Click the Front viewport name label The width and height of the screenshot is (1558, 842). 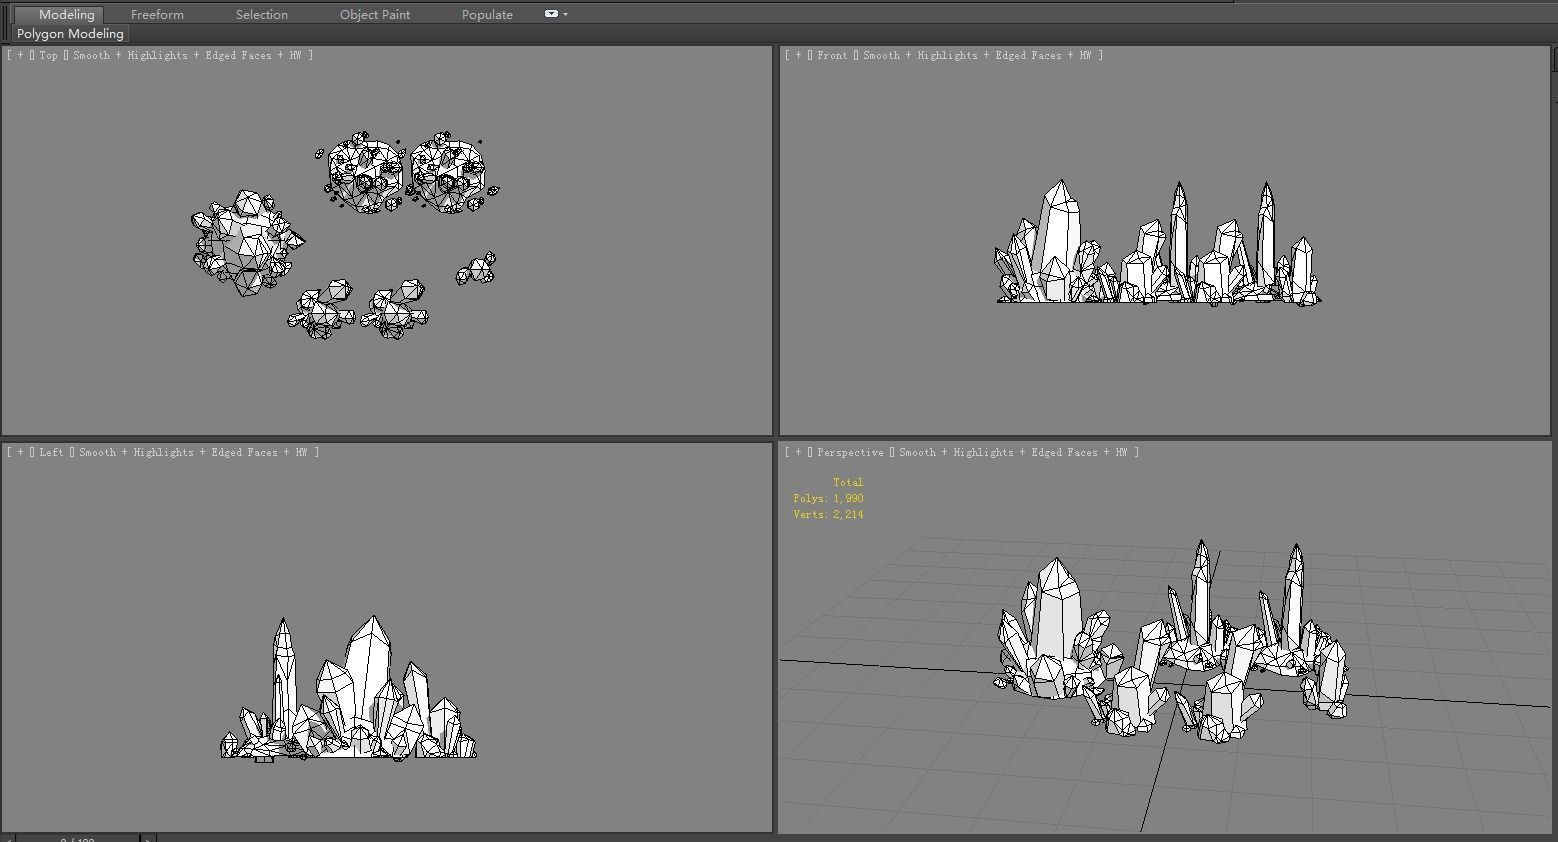[832, 55]
